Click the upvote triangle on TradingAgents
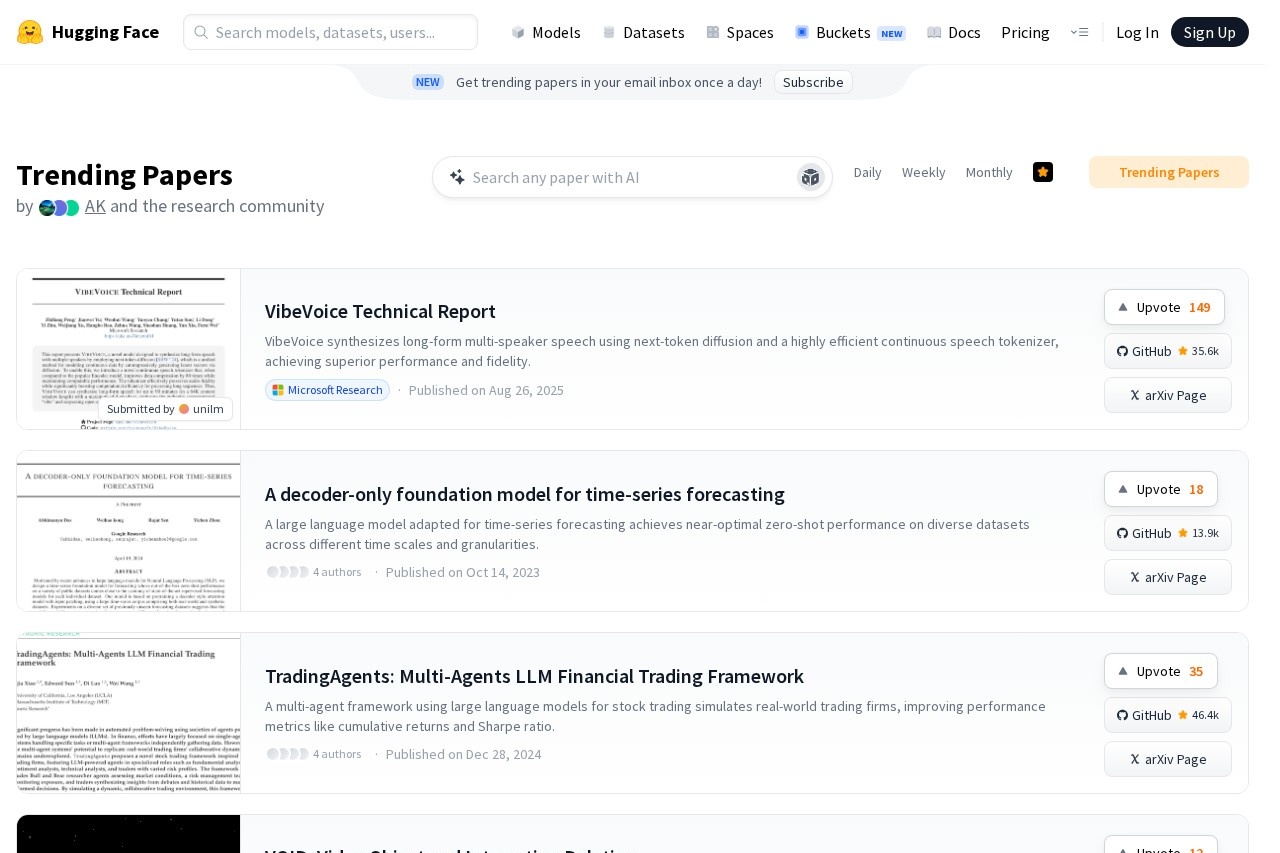 tap(1123, 671)
